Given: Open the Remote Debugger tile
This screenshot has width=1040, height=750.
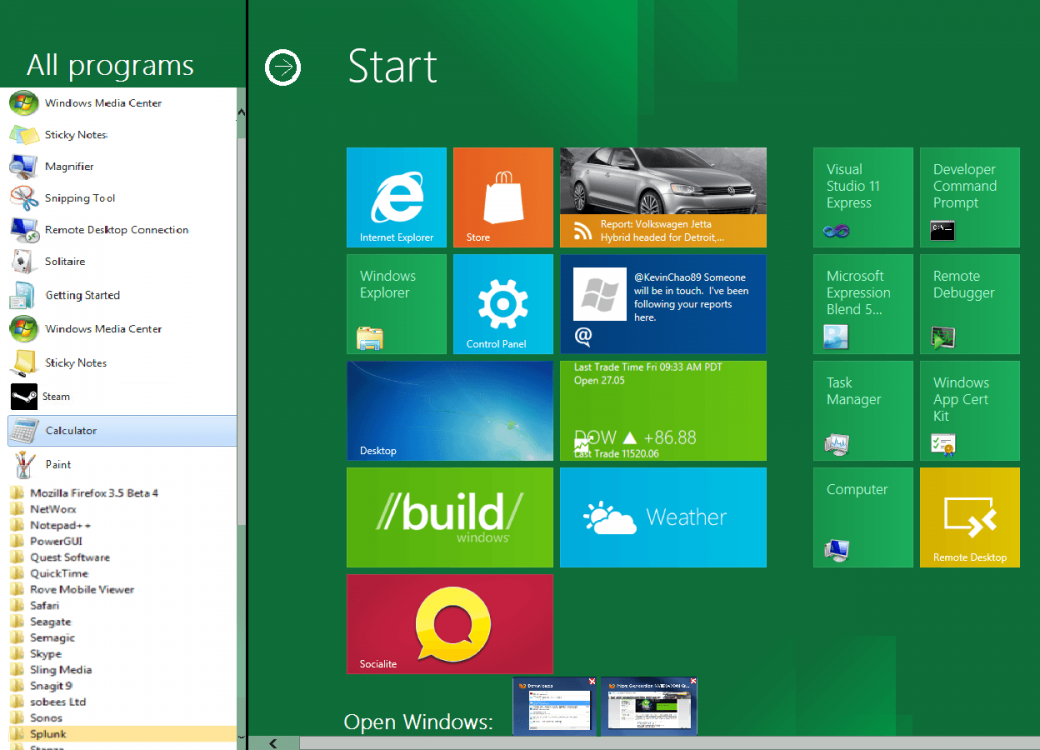Looking at the screenshot, I should 970,304.
